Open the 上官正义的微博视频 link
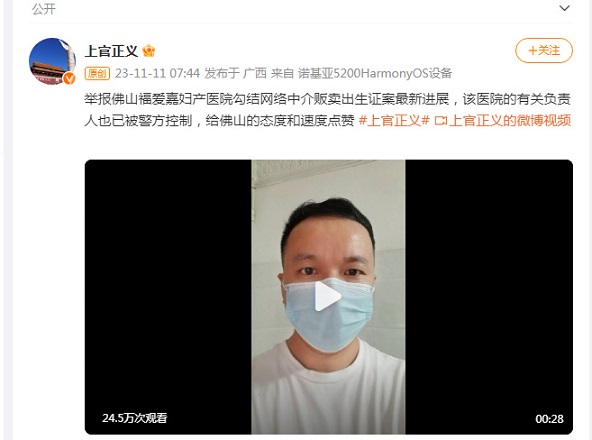Viewport: 592px width, 440px height. pos(510,120)
